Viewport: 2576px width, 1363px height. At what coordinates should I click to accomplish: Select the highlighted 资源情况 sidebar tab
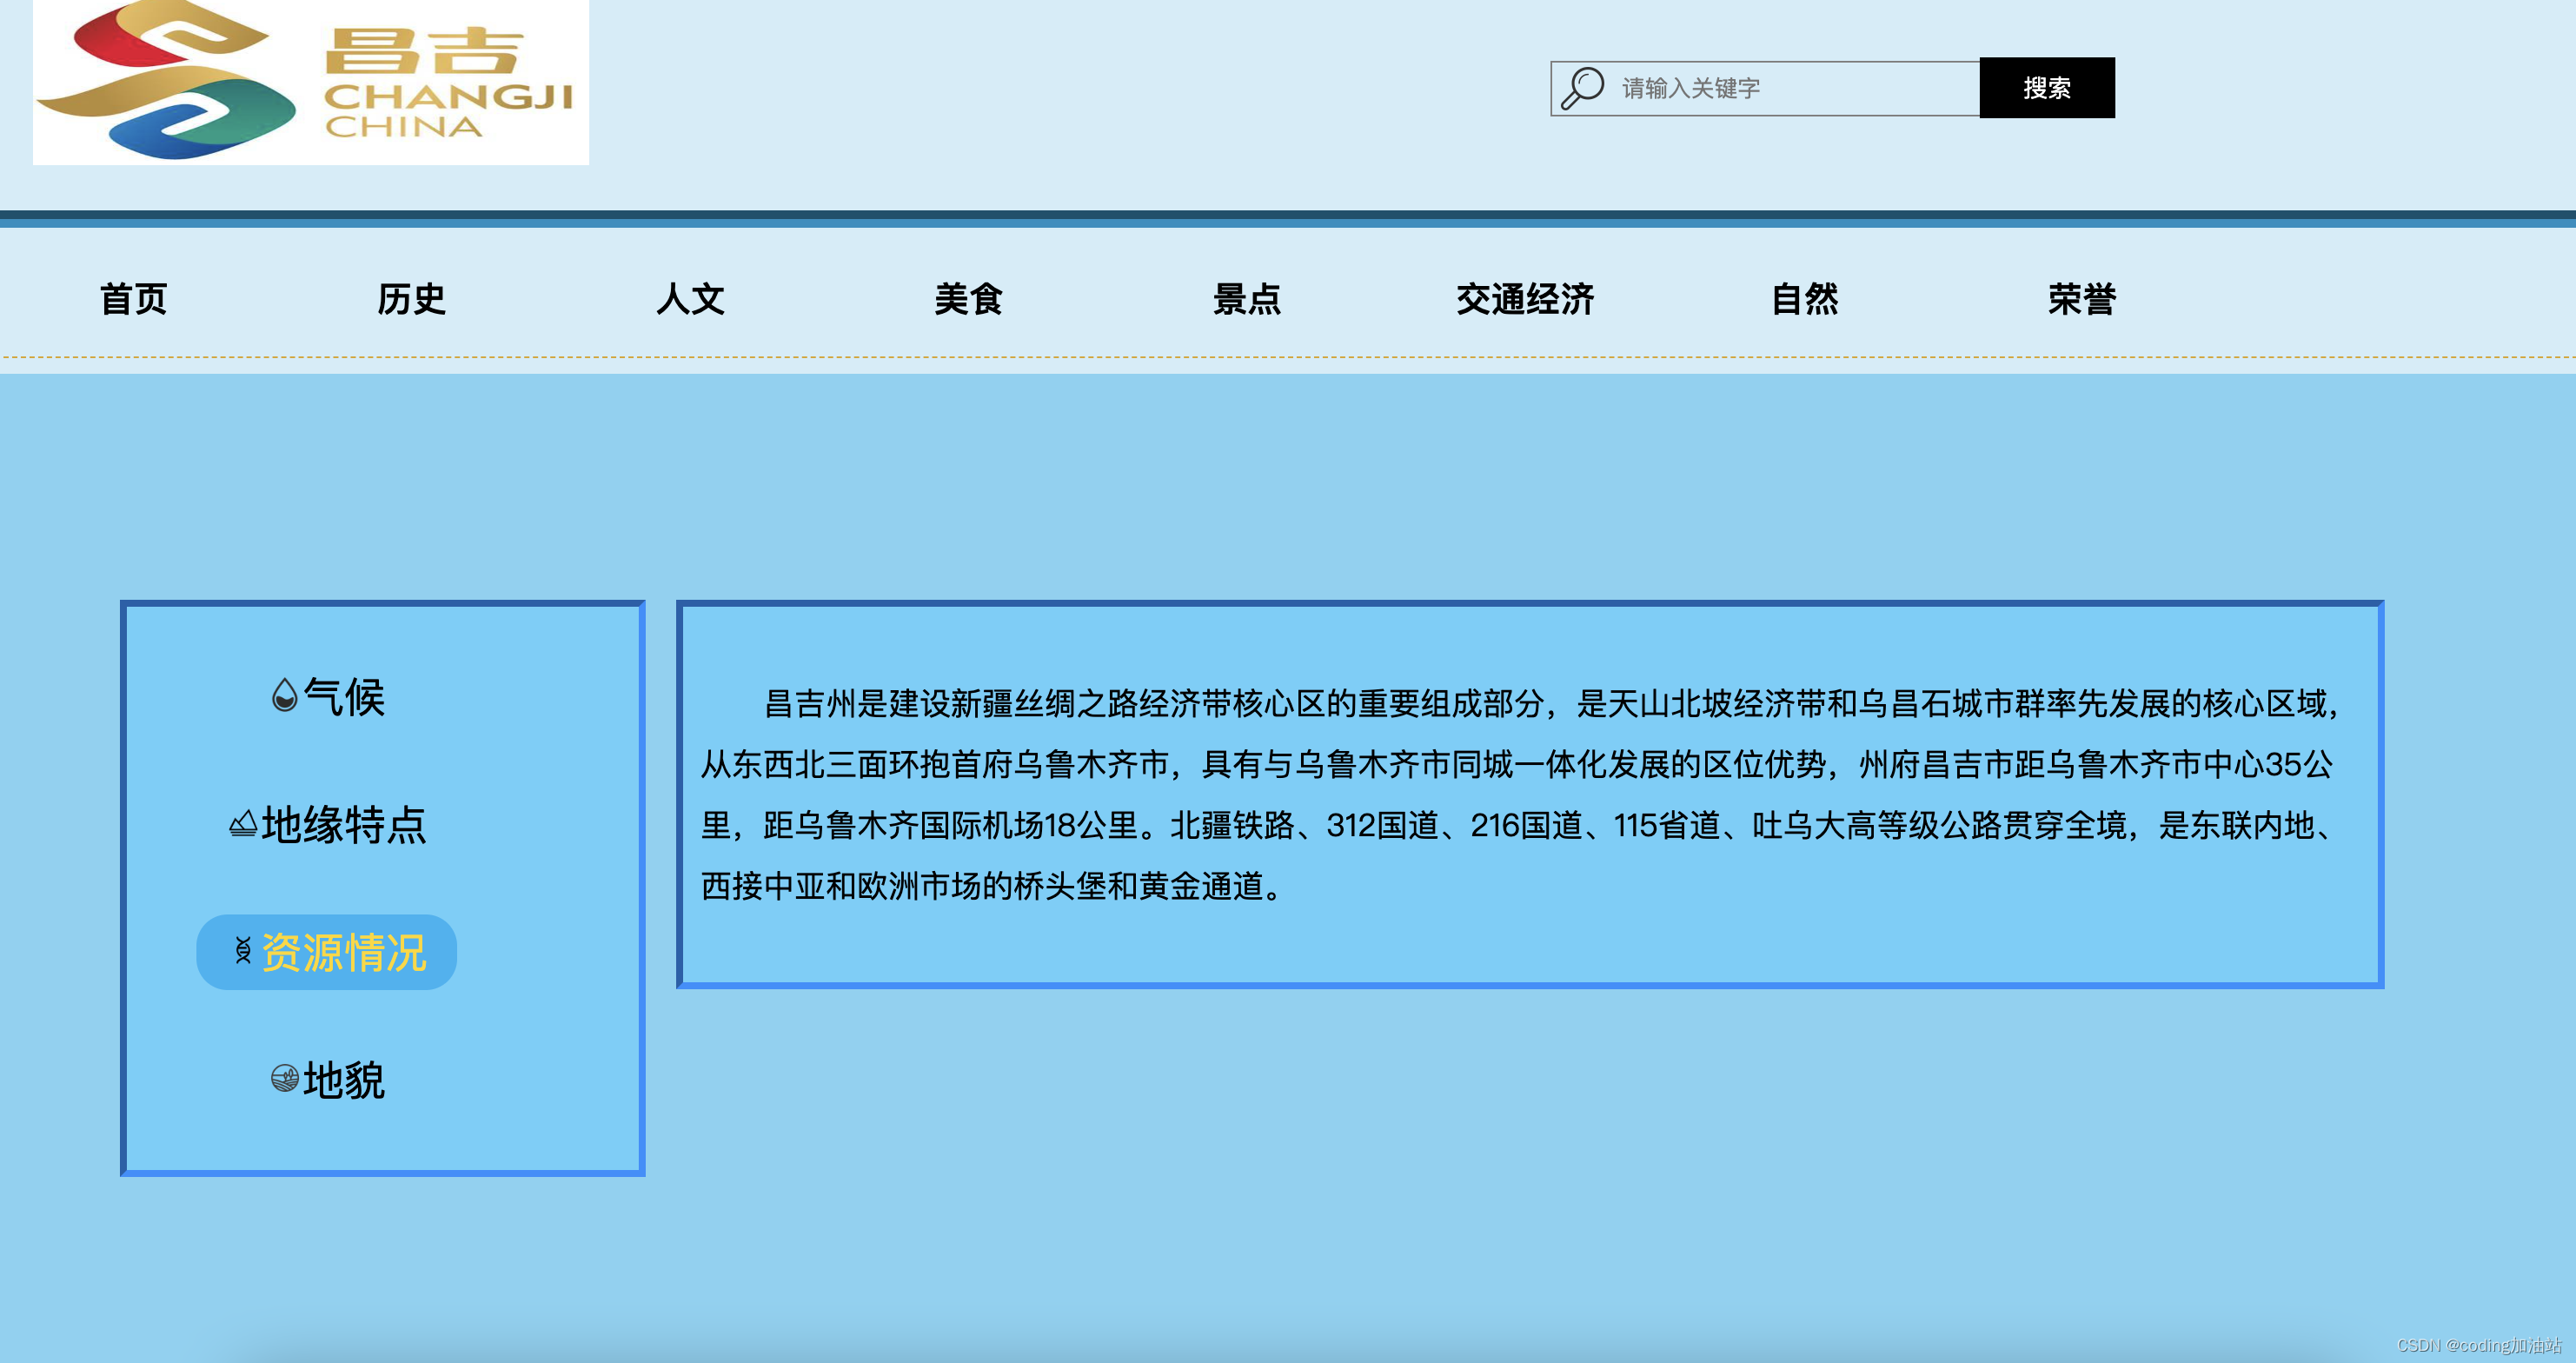click(343, 952)
